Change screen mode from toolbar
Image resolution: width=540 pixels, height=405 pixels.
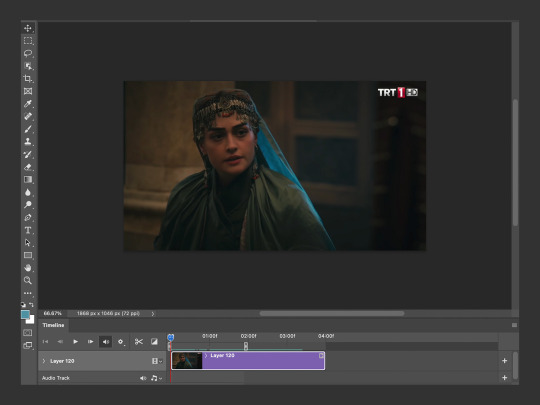click(x=28, y=345)
